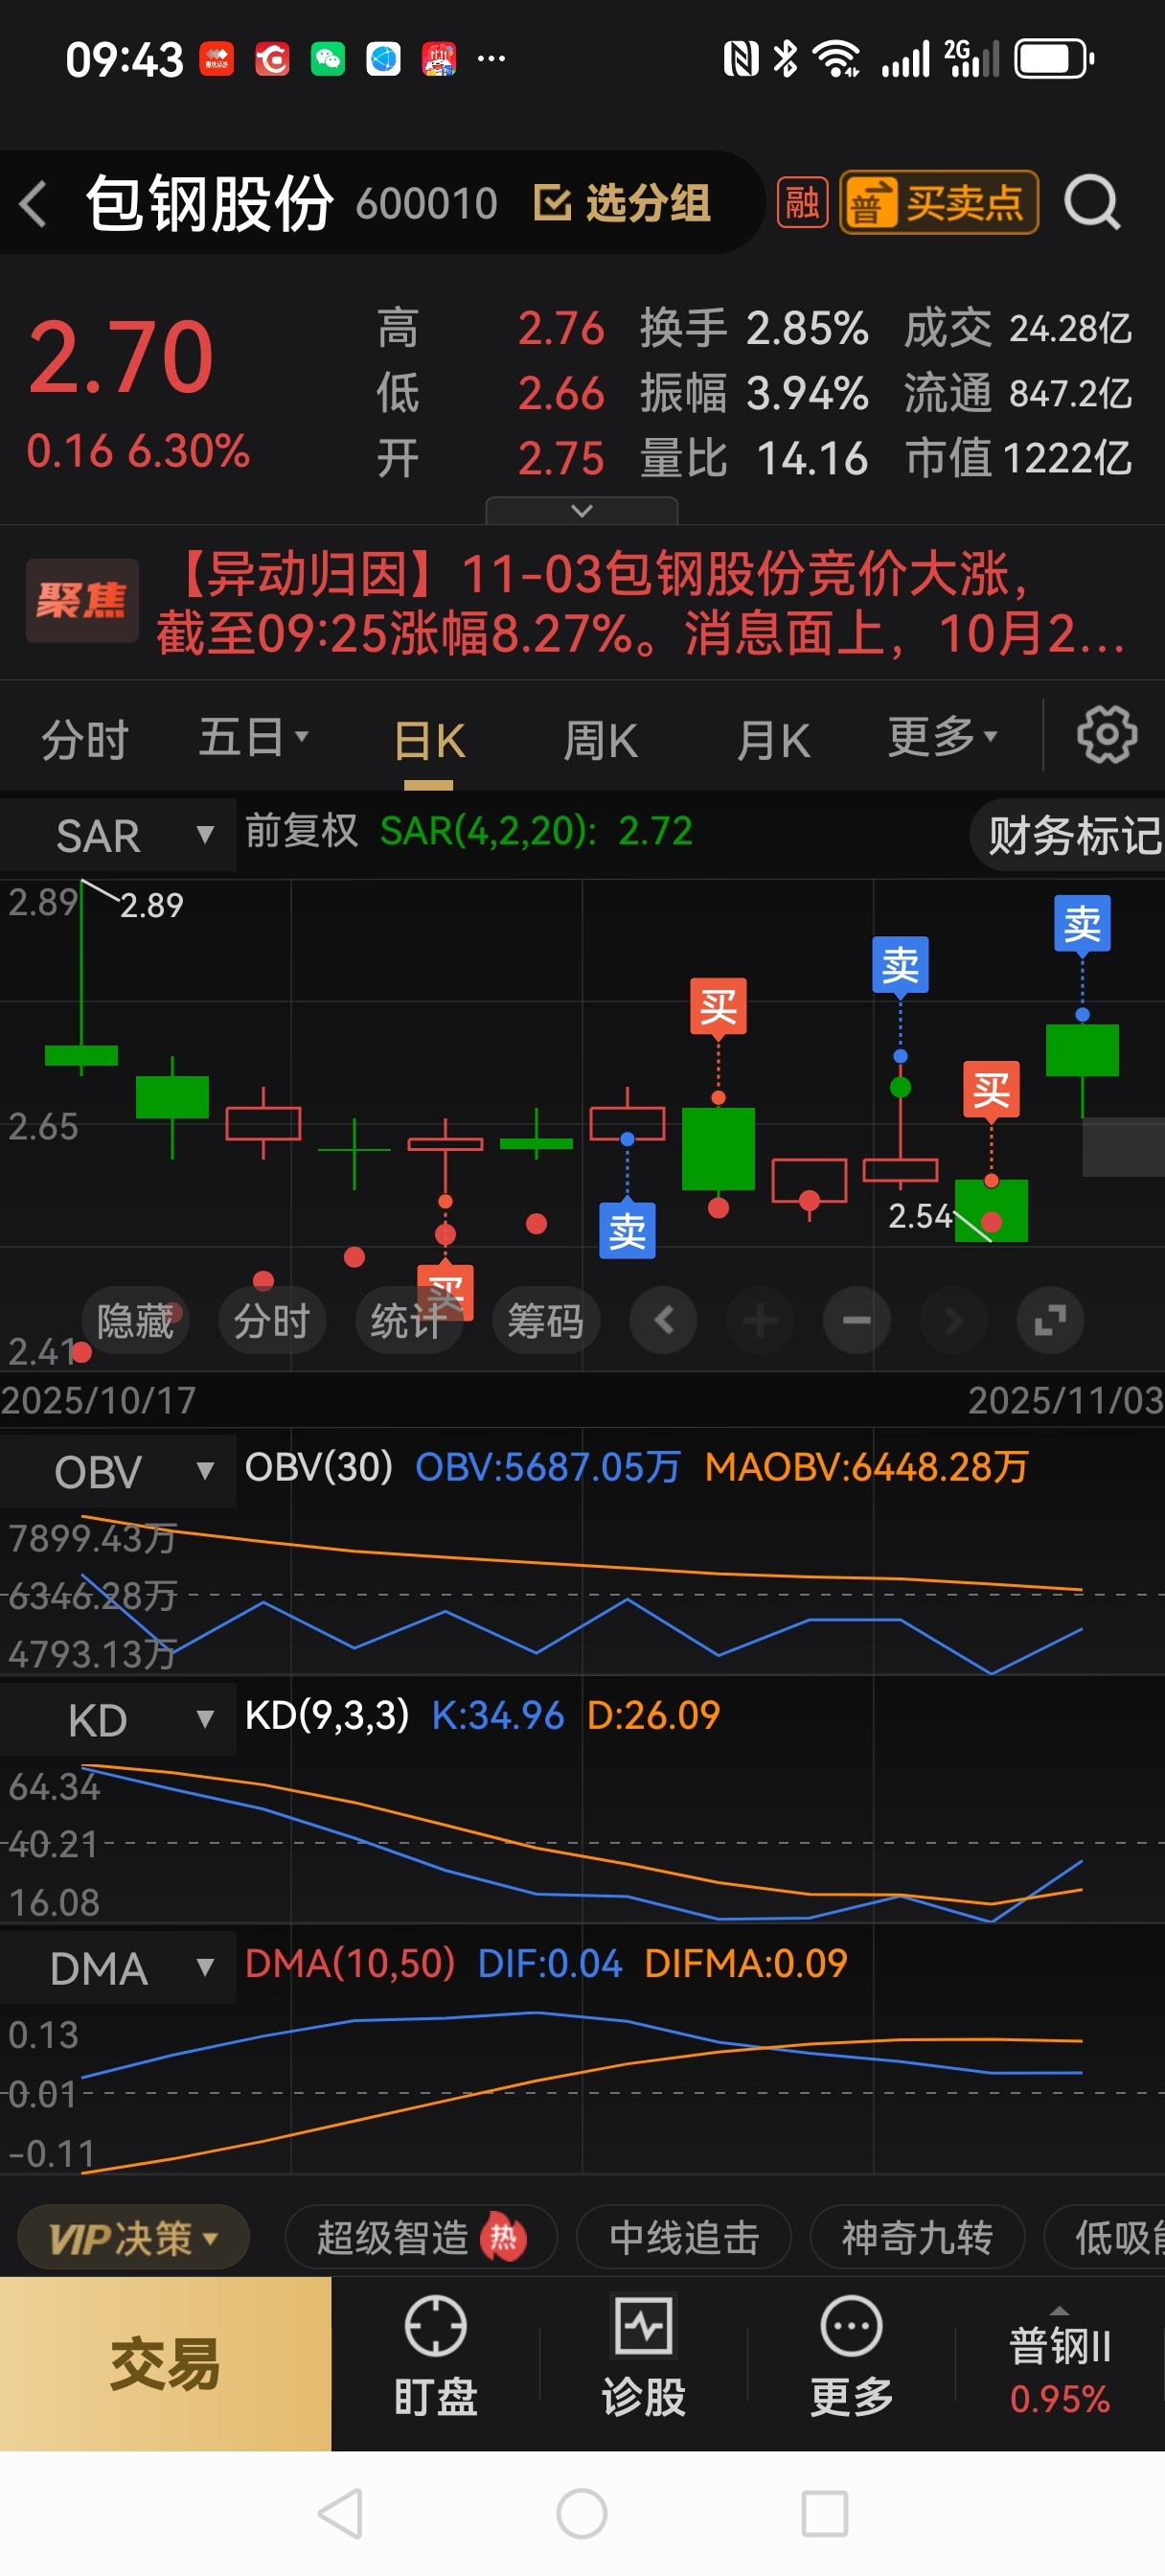Tap the SAR(4,2,20): 2.72 readout
Image resolution: width=1165 pixels, height=2576 pixels.
click(536, 831)
